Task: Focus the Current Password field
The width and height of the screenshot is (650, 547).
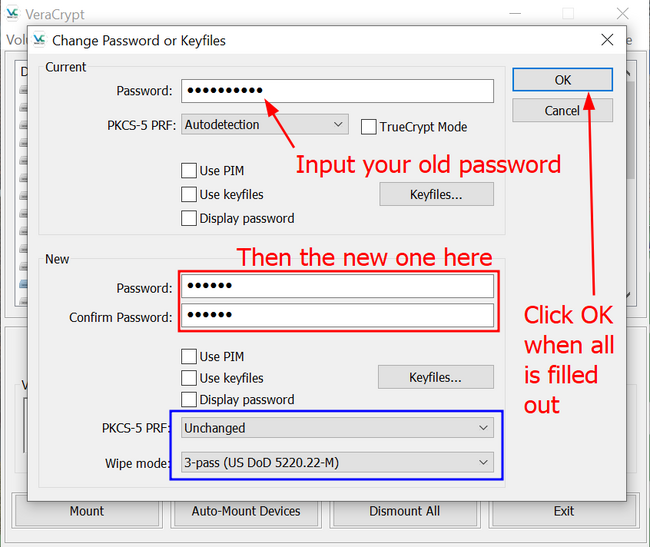Action: click(x=337, y=91)
